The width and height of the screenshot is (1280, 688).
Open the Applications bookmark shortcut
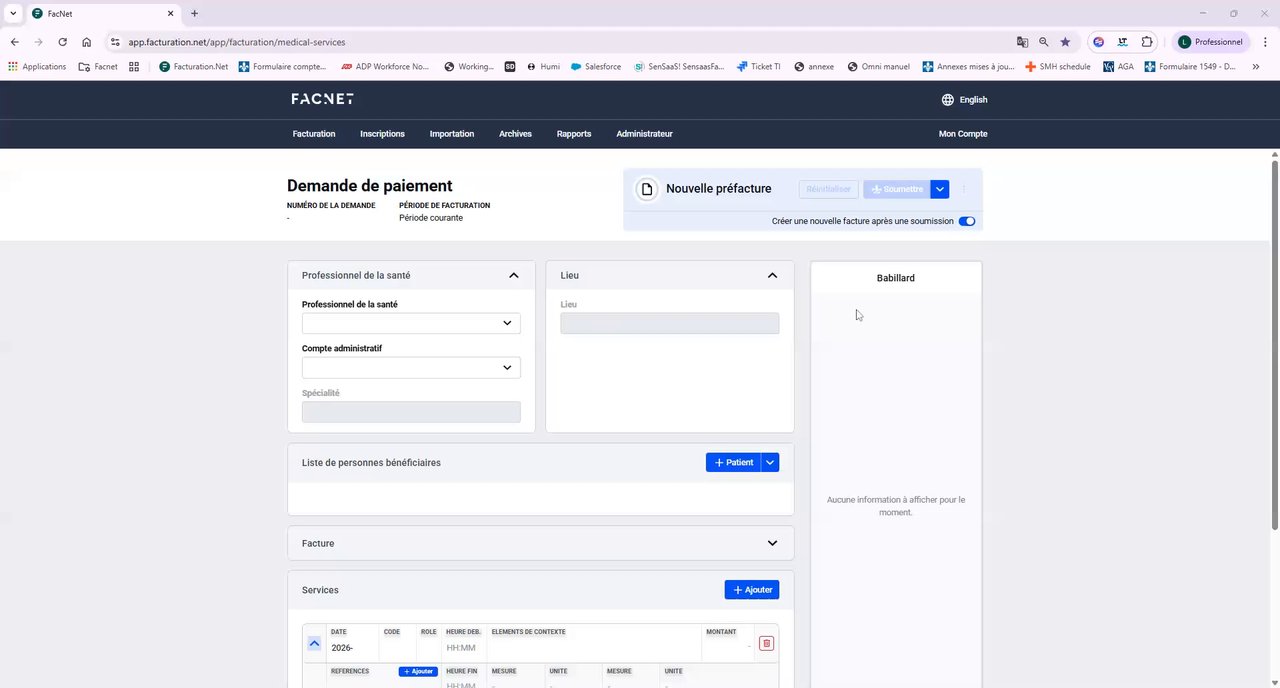point(37,67)
